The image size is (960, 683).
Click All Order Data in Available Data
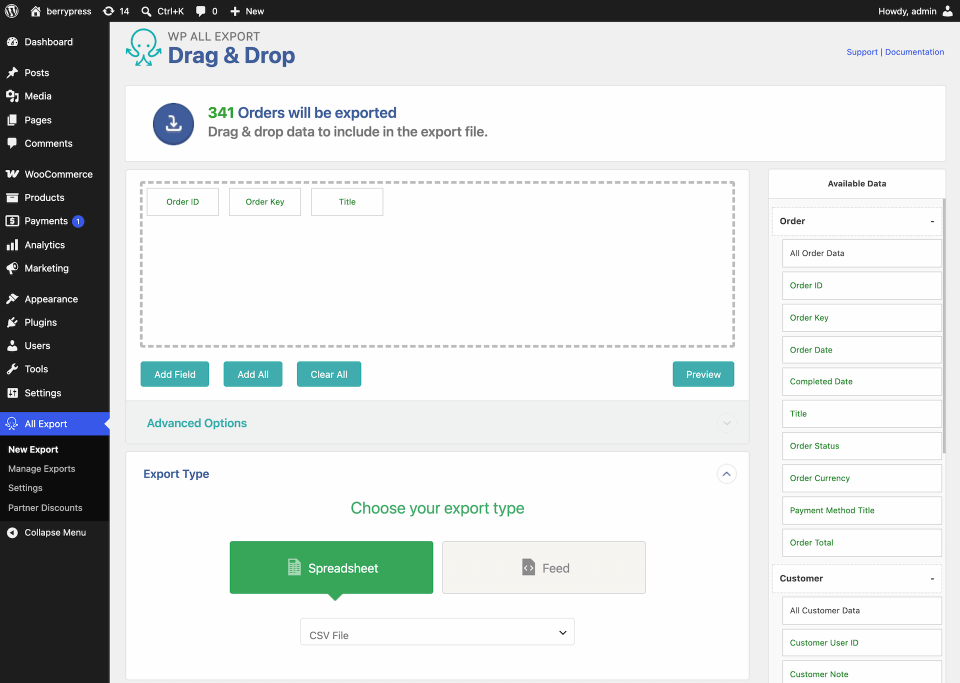(x=861, y=253)
